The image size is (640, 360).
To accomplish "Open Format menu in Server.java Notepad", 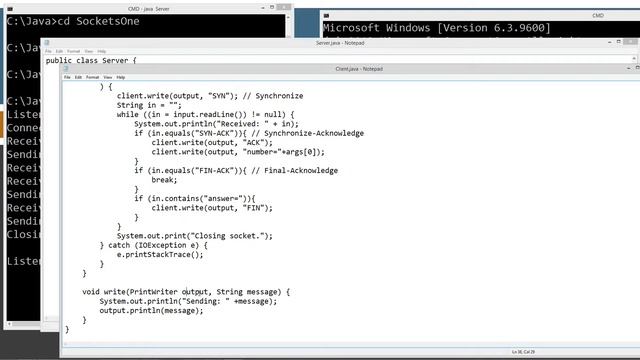I will (73, 51).
